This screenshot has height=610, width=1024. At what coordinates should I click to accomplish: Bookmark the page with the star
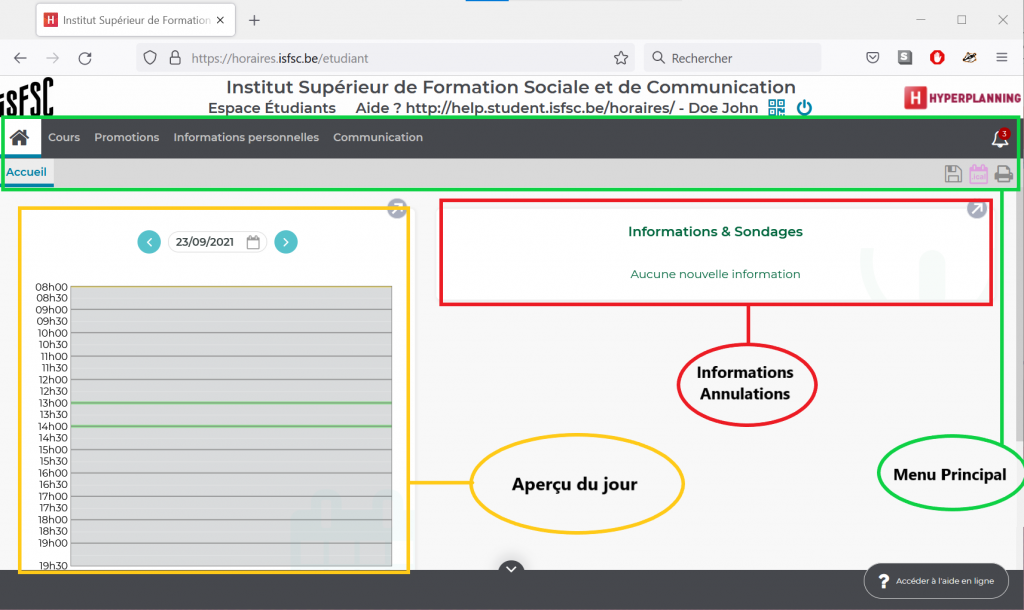point(621,58)
